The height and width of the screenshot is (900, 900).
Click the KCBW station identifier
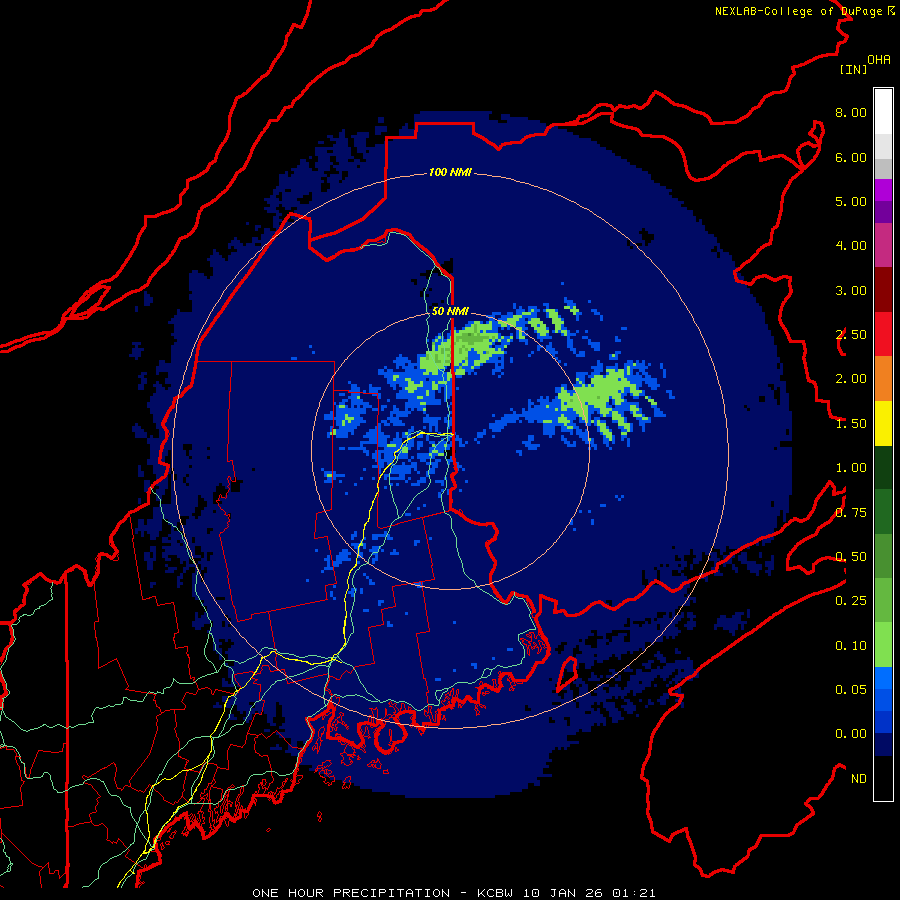495,893
